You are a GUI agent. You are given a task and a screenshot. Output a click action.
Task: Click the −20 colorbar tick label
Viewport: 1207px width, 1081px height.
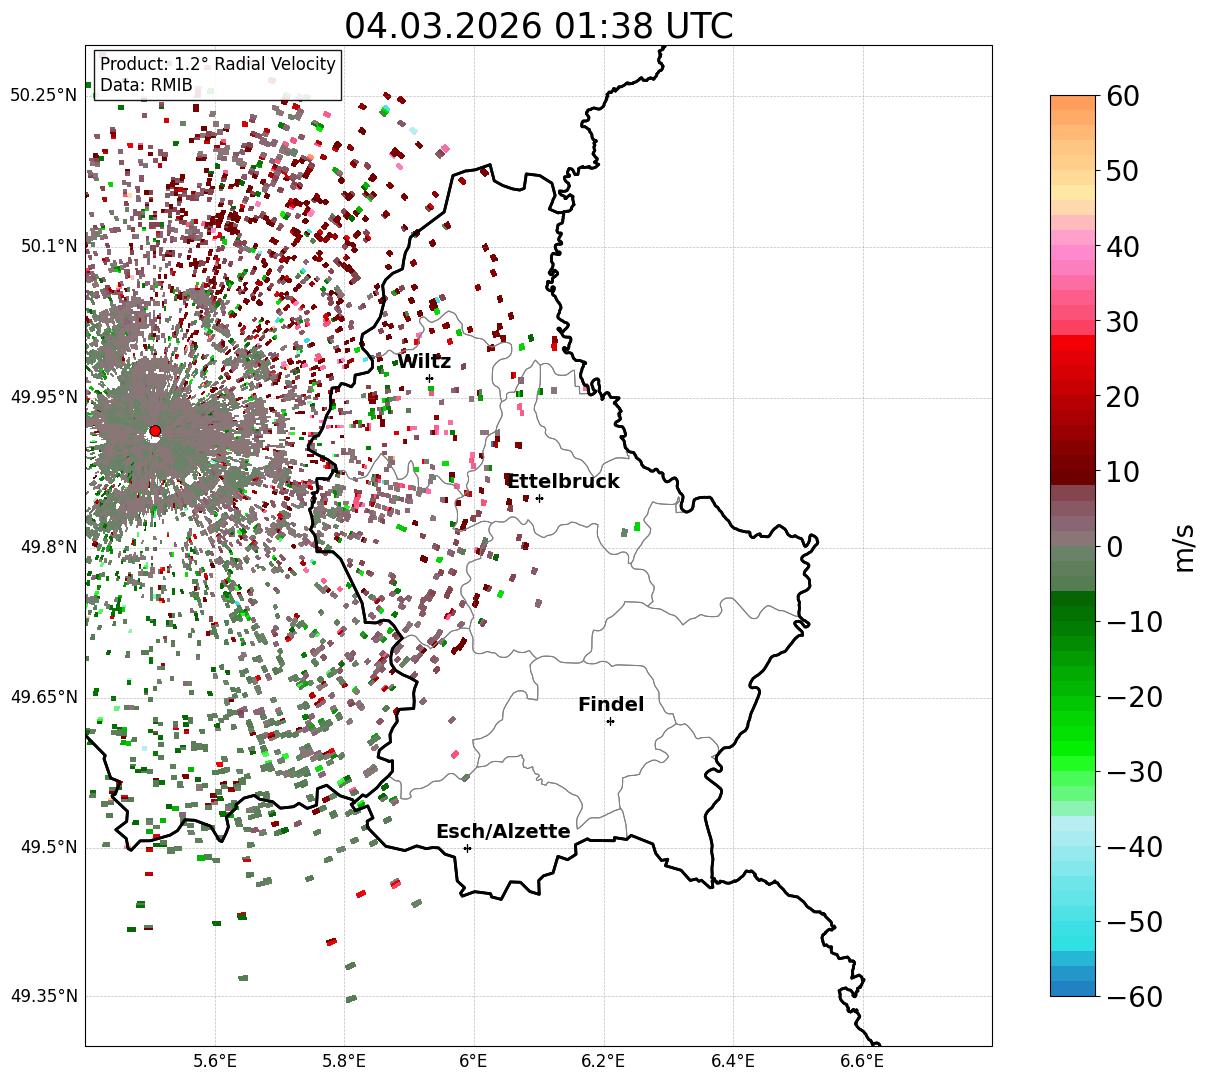pos(1134,697)
